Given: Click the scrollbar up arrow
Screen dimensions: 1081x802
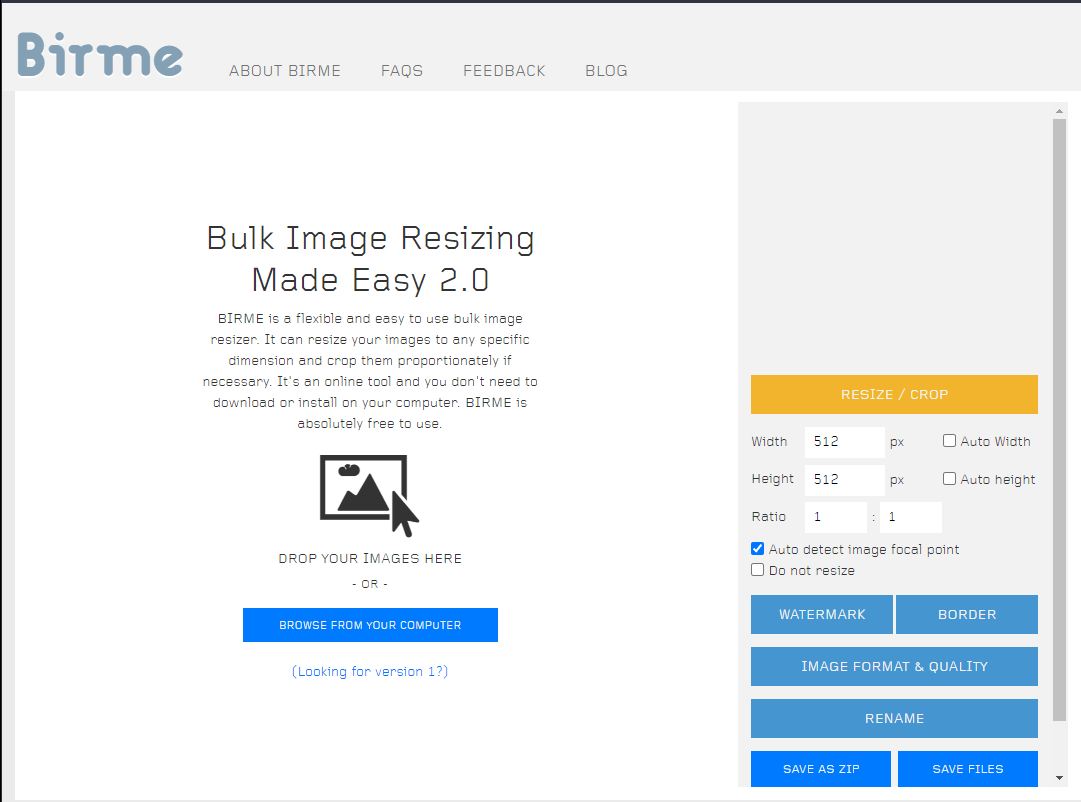Looking at the screenshot, I should click(1060, 111).
